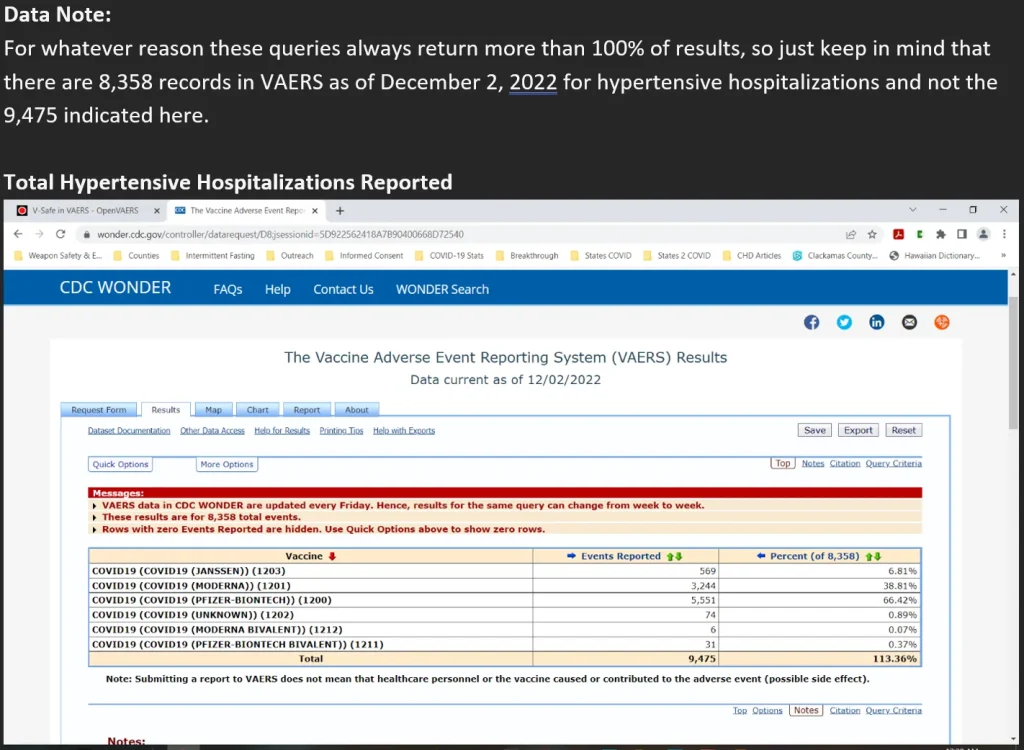Open the browser extensions puzzle icon
The width and height of the screenshot is (1024, 750).
(x=940, y=234)
